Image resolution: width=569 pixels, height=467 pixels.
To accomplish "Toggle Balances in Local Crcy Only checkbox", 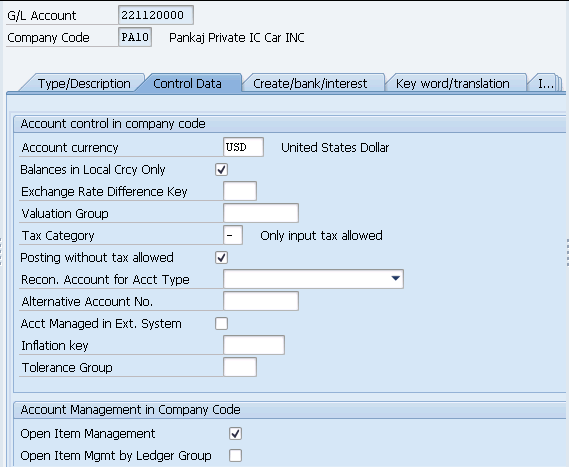I will tap(221, 169).
